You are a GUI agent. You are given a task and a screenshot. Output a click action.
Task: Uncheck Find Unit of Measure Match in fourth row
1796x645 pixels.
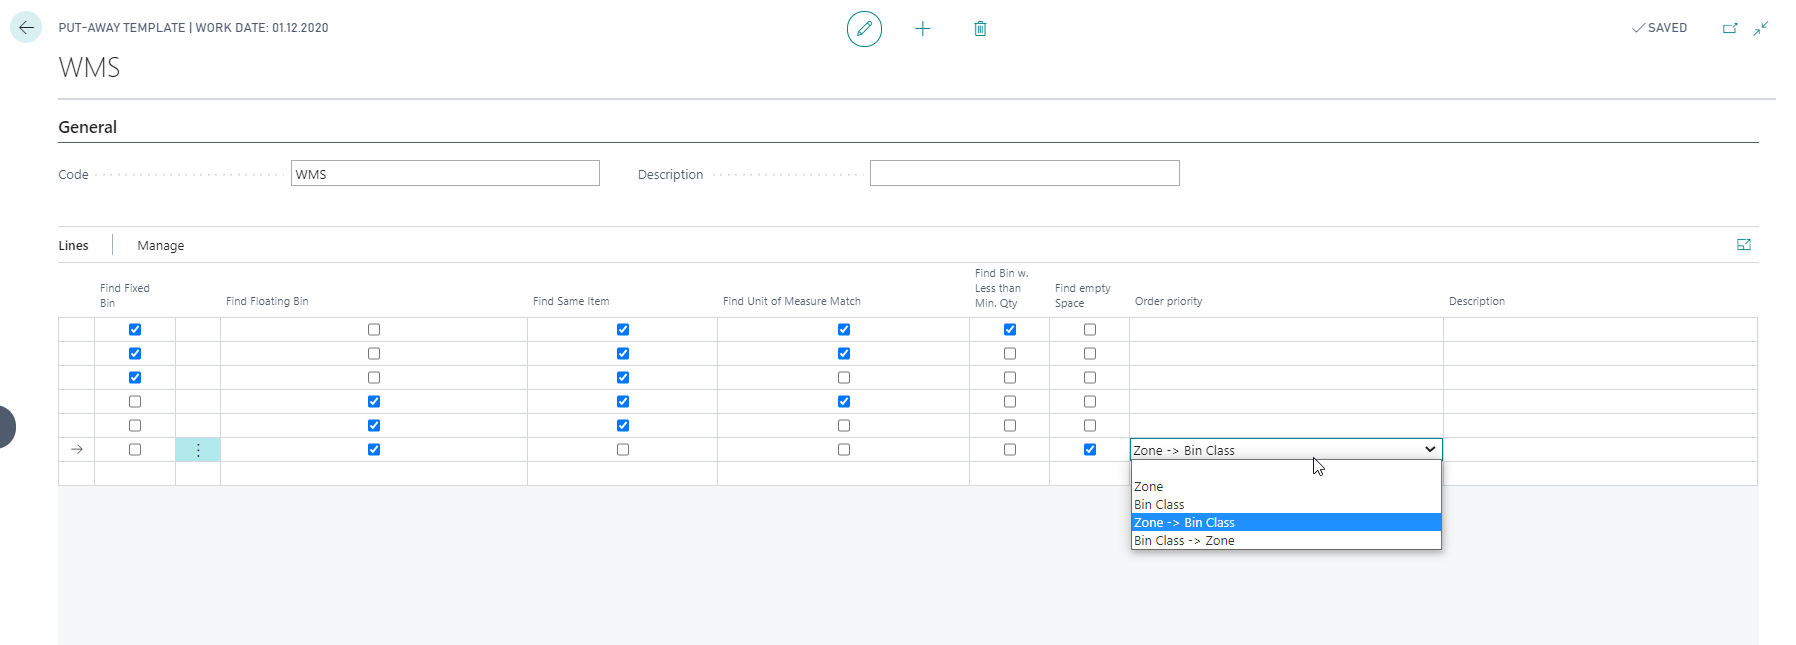(x=844, y=402)
